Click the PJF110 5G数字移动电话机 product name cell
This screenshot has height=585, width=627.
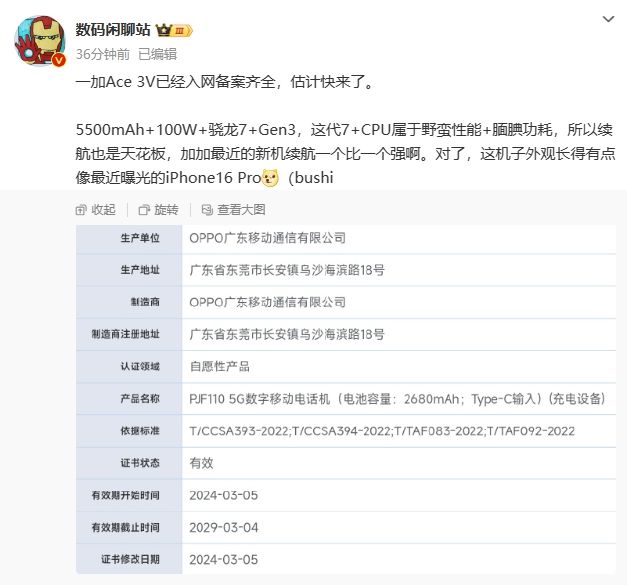coord(398,399)
